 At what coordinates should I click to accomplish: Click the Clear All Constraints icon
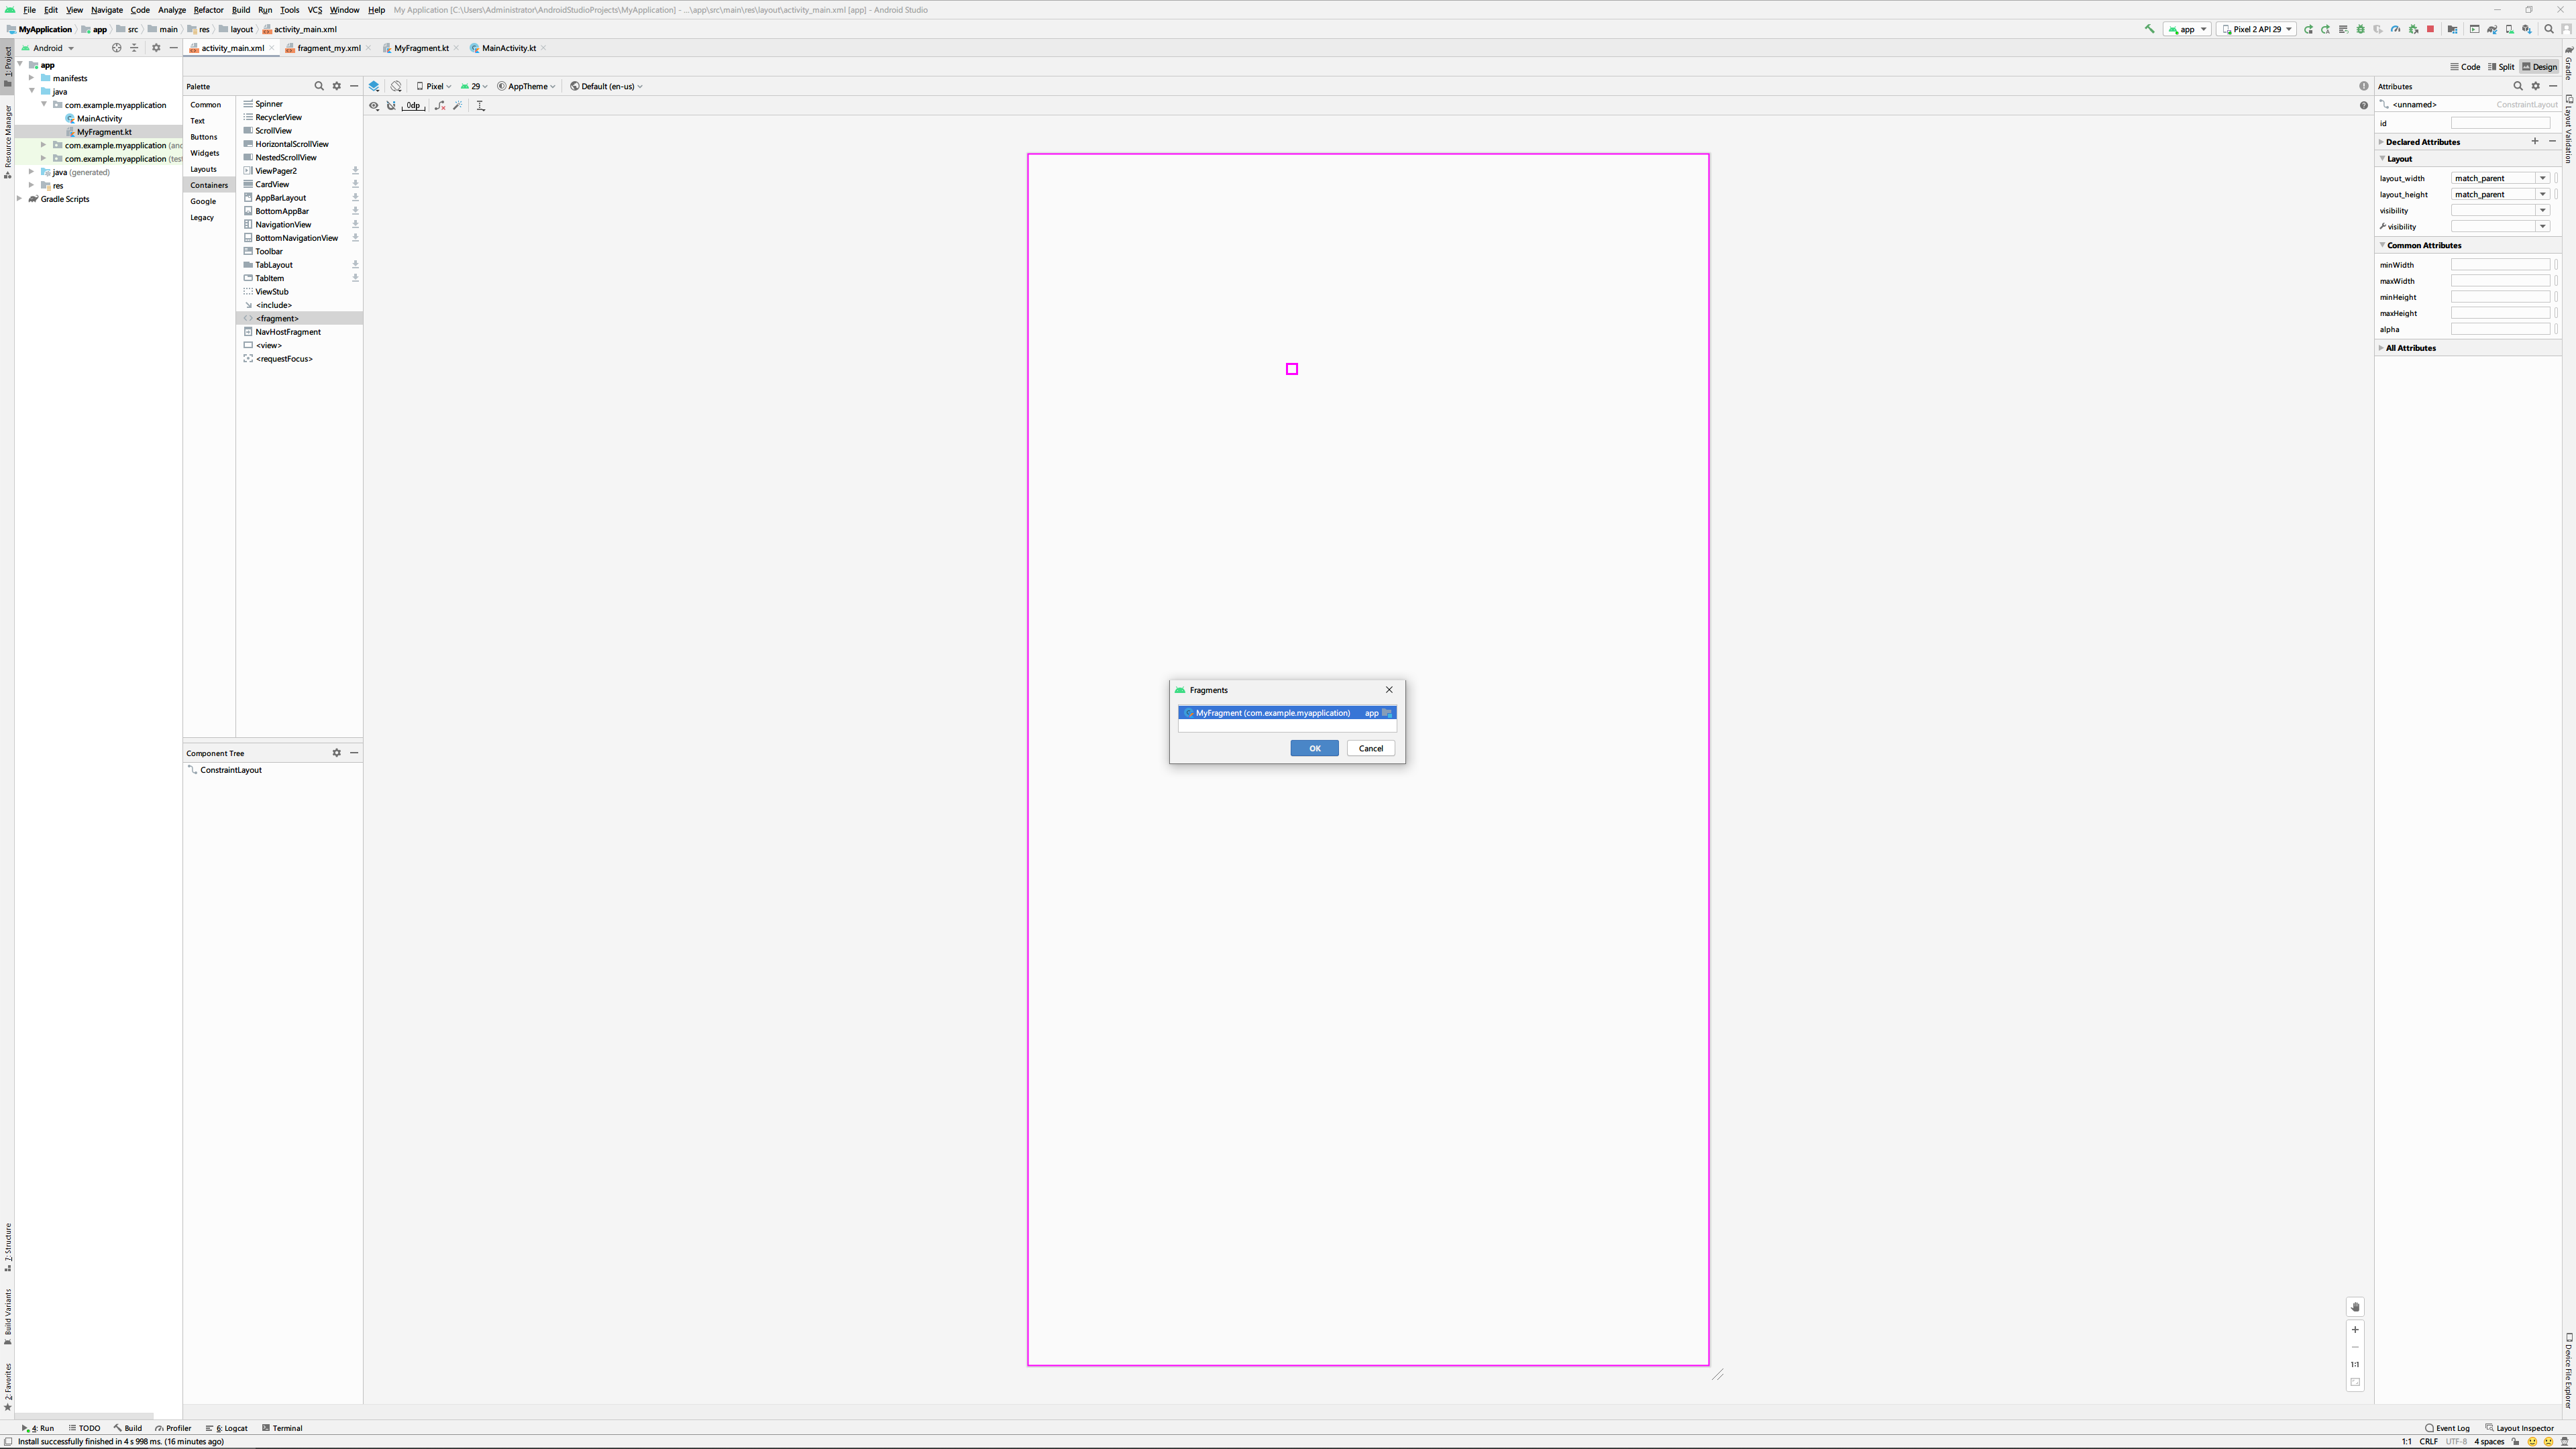click(x=440, y=106)
